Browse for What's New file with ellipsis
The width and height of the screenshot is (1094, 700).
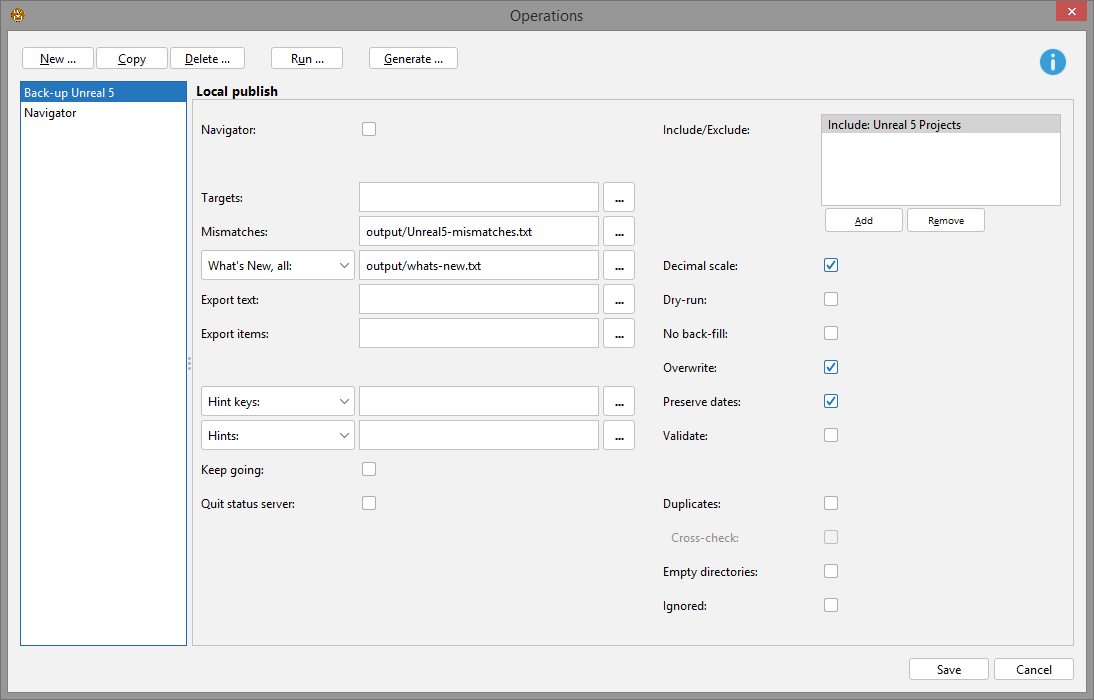(x=619, y=266)
